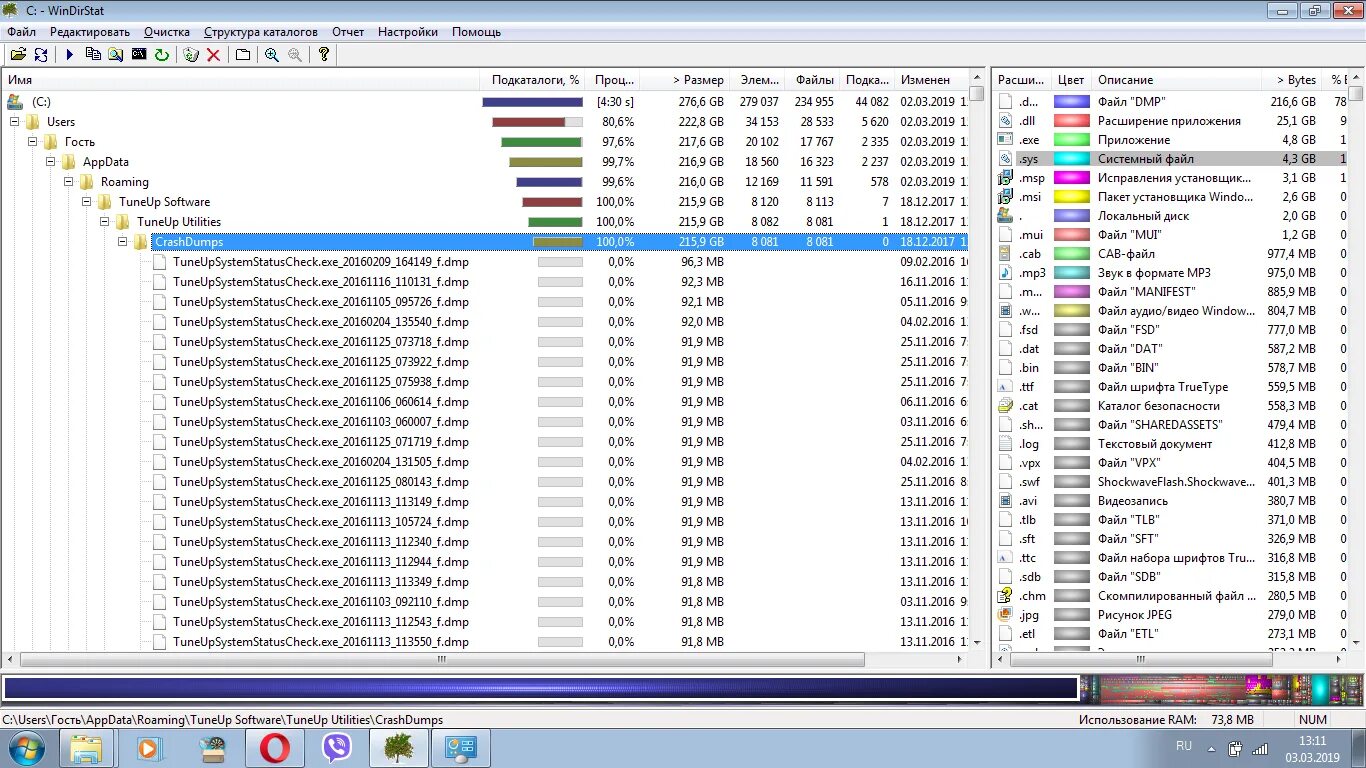The height and width of the screenshot is (768, 1366).
Task: Click the red X permanent delete icon
Action: [213, 55]
